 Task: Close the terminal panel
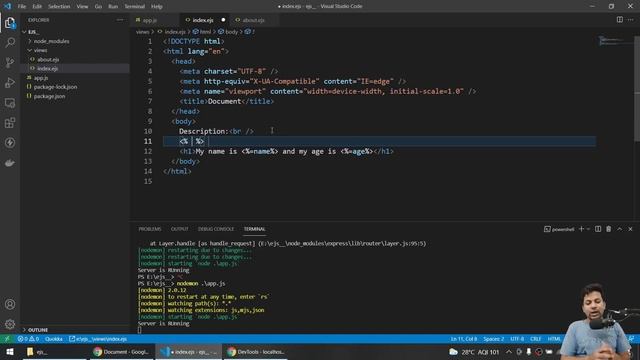coord(630,229)
